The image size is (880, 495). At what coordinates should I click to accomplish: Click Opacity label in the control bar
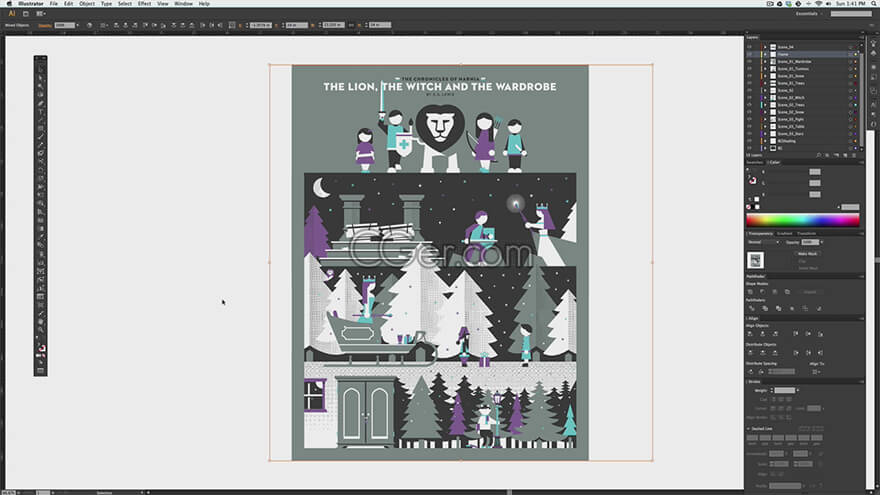(x=45, y=25)
